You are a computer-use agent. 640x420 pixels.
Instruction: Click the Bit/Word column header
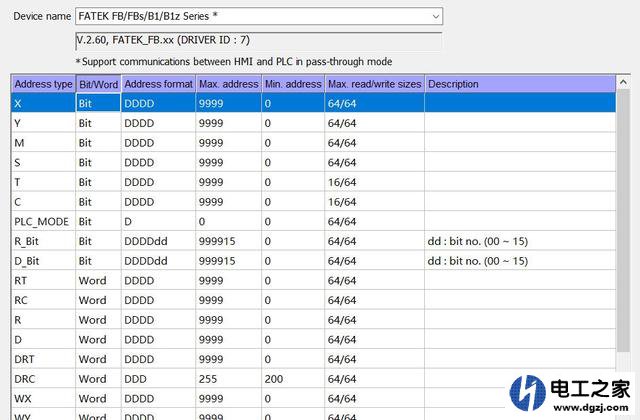pyautogui.click(x=98, y=84)
